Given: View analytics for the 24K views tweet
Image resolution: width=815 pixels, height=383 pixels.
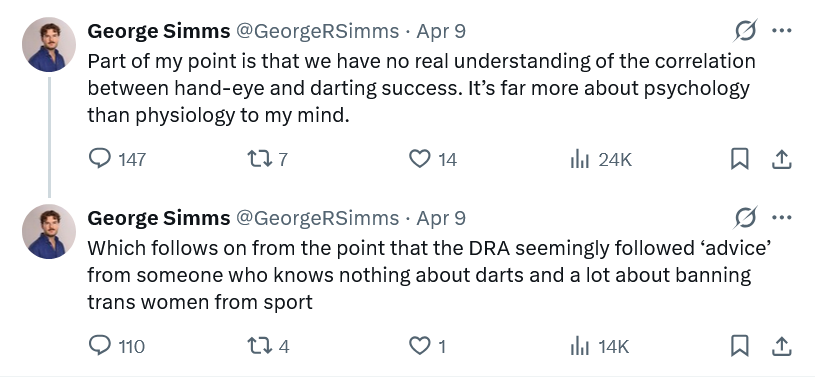Looking at the screenshot, I should pyautogui.click(x=601, y=159).
